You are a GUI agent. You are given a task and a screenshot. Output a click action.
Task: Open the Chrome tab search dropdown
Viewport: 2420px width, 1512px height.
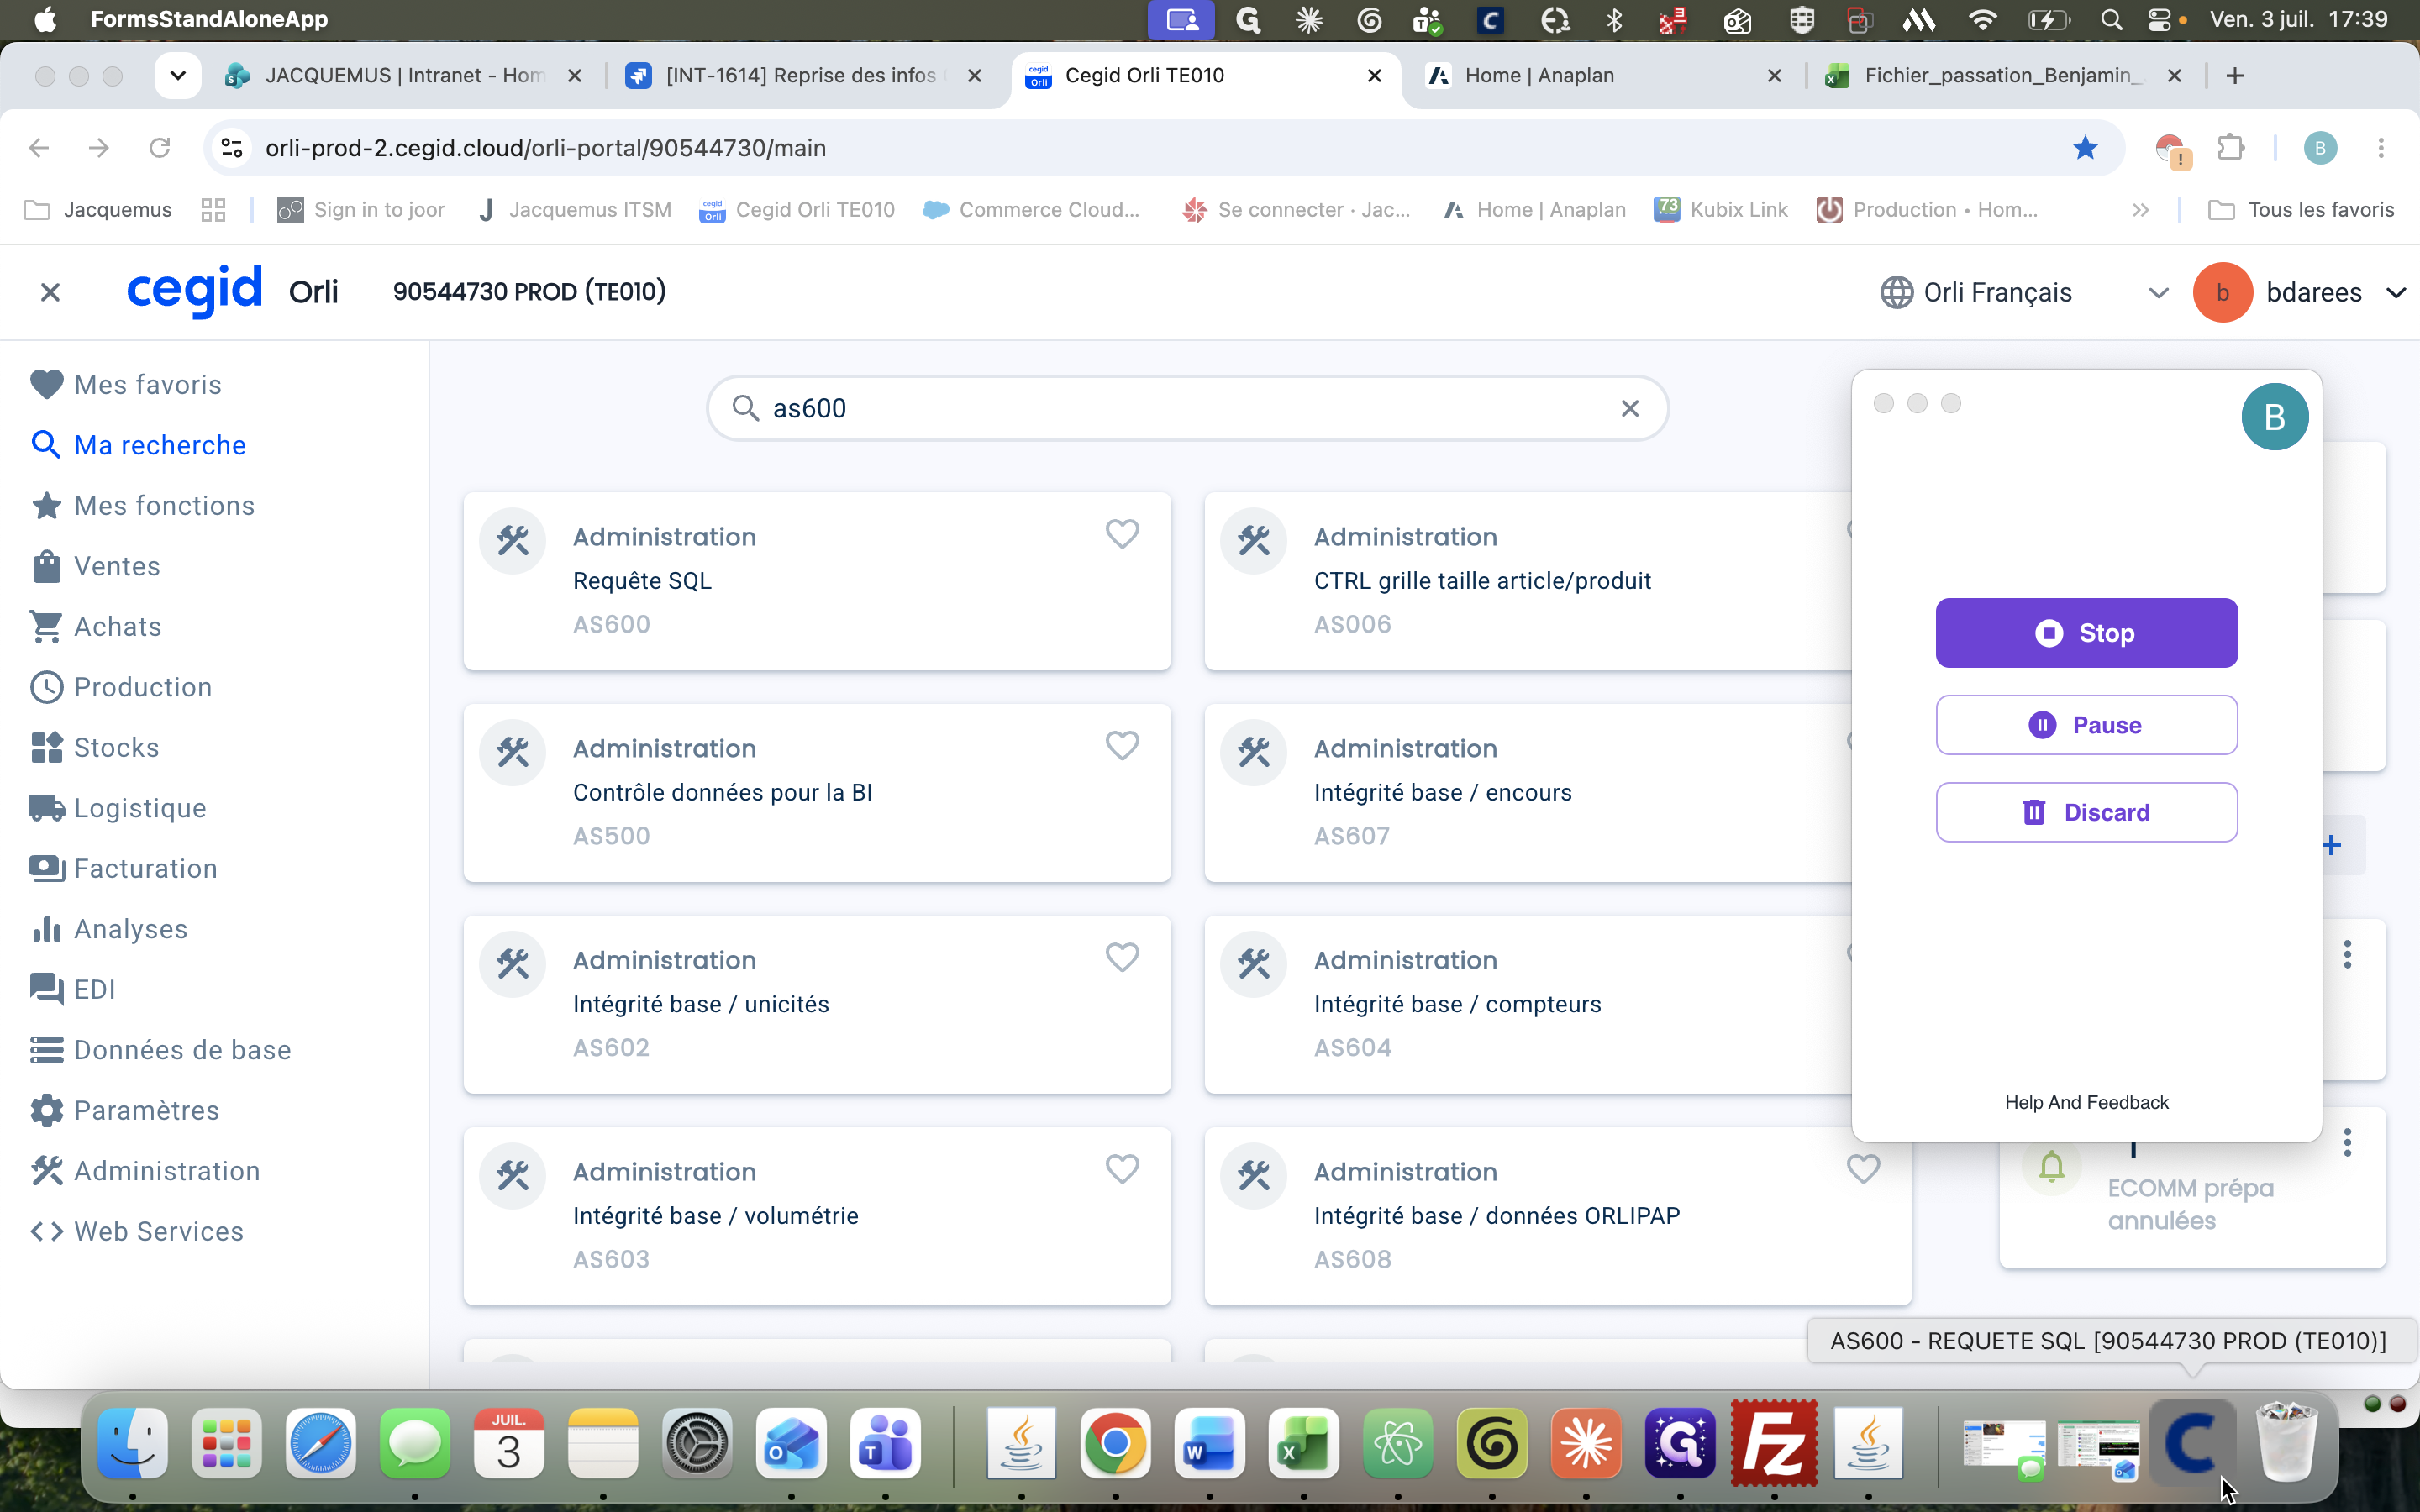point(178,76)
